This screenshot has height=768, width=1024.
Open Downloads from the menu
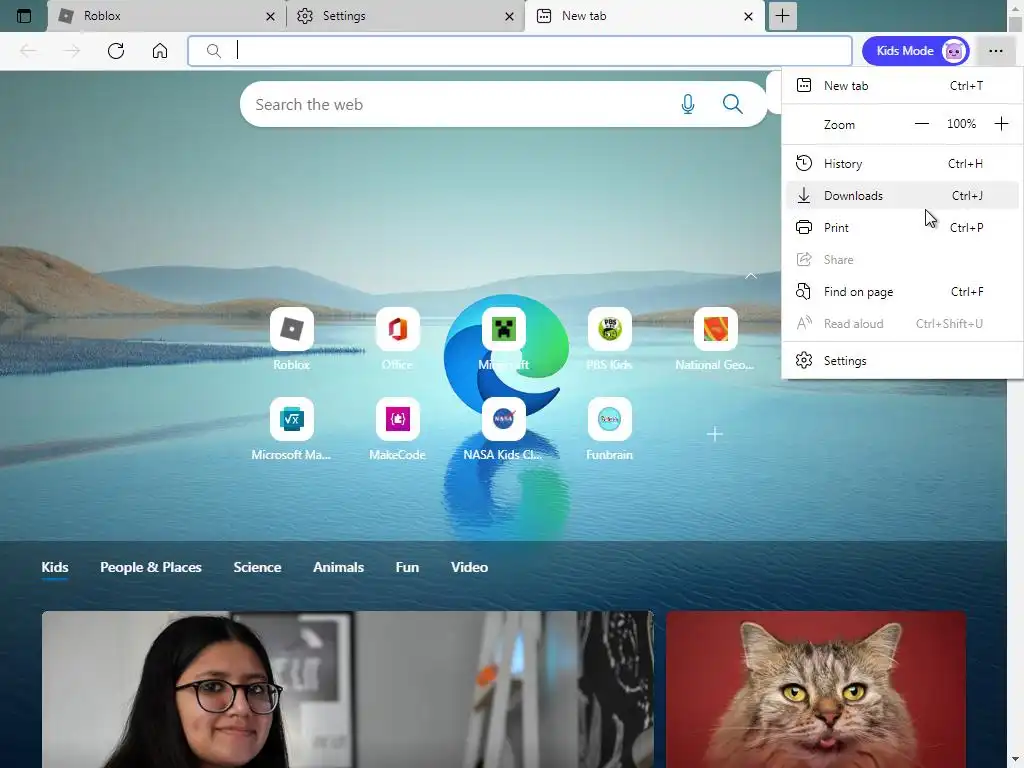902,195
